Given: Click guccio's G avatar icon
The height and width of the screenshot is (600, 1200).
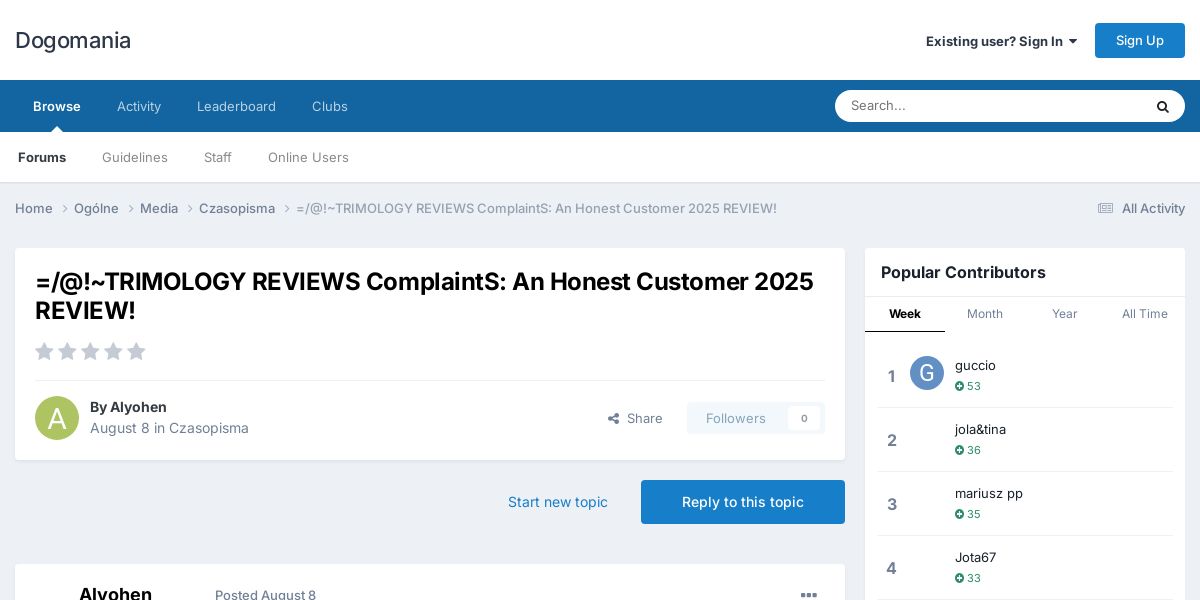Looking at the screenshot, I should point(927,373).
